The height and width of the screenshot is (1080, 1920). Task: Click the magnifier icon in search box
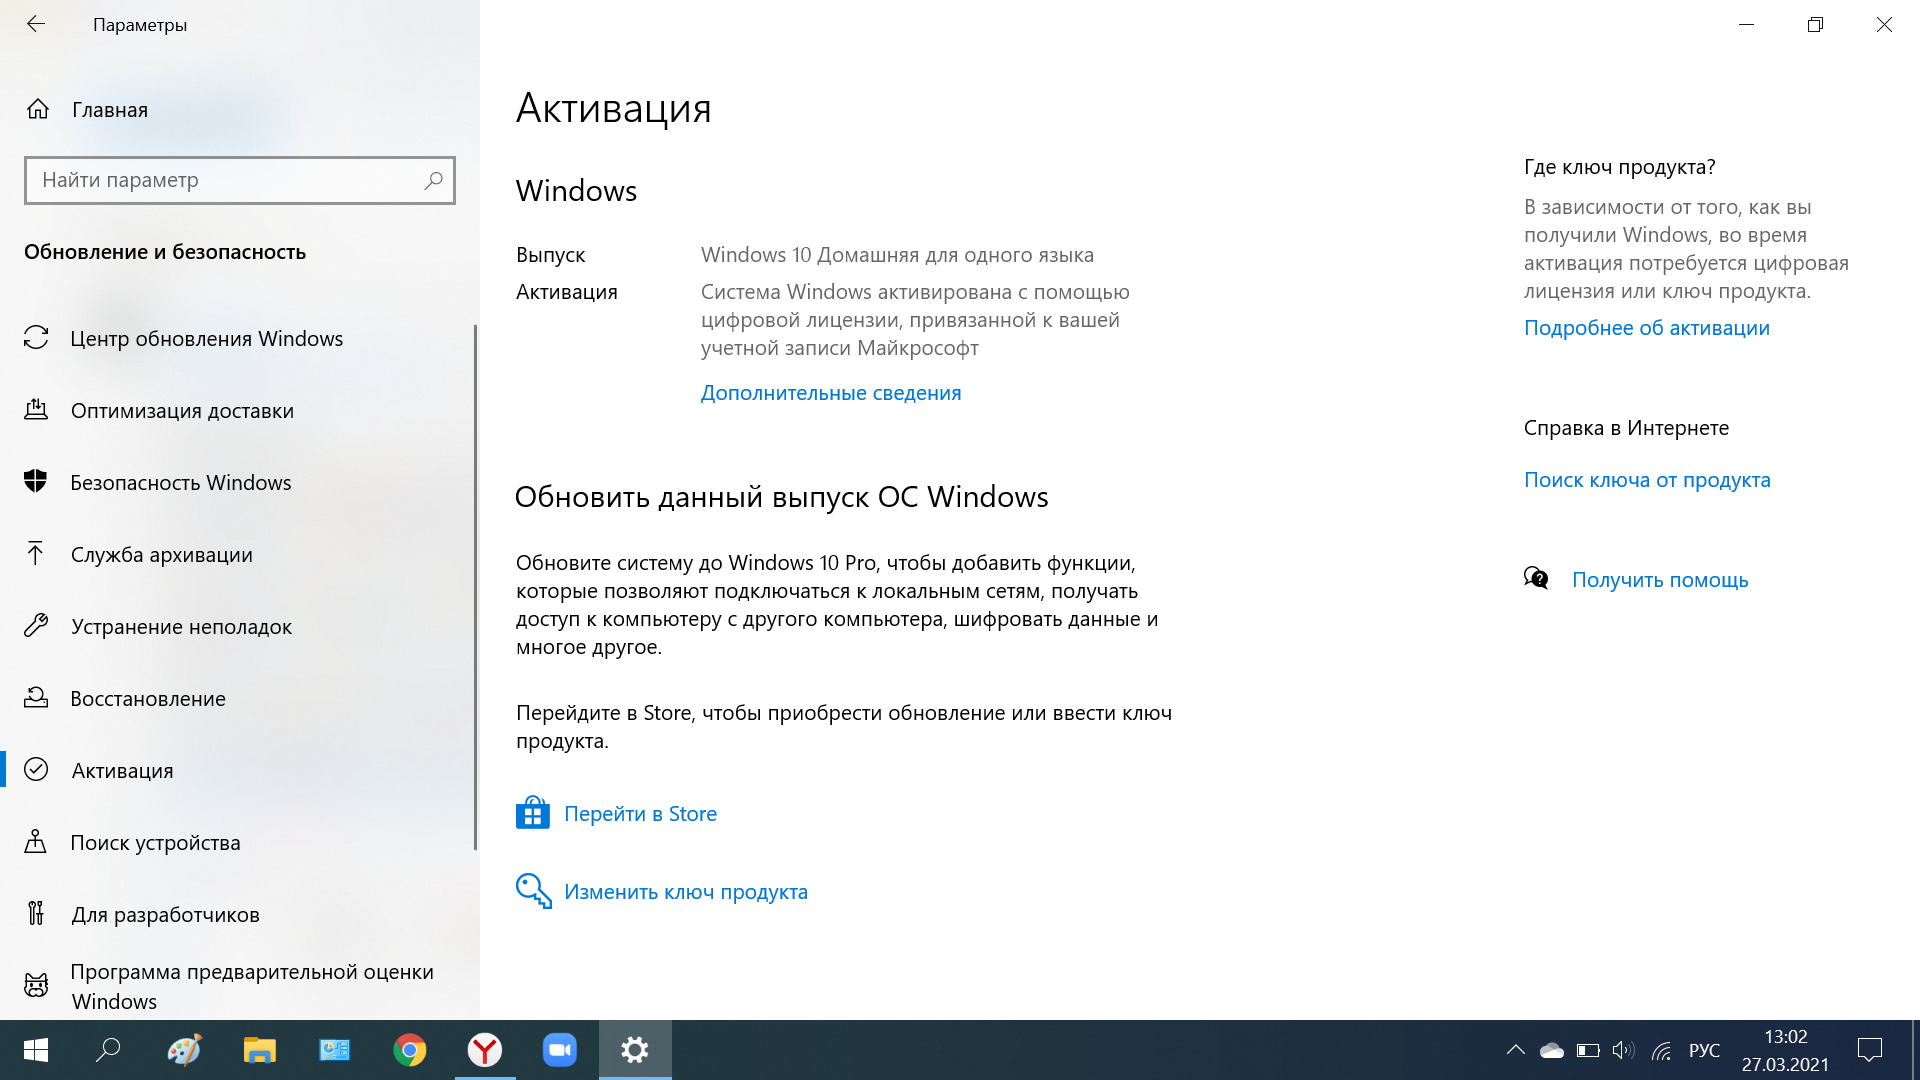coord(433,180)
